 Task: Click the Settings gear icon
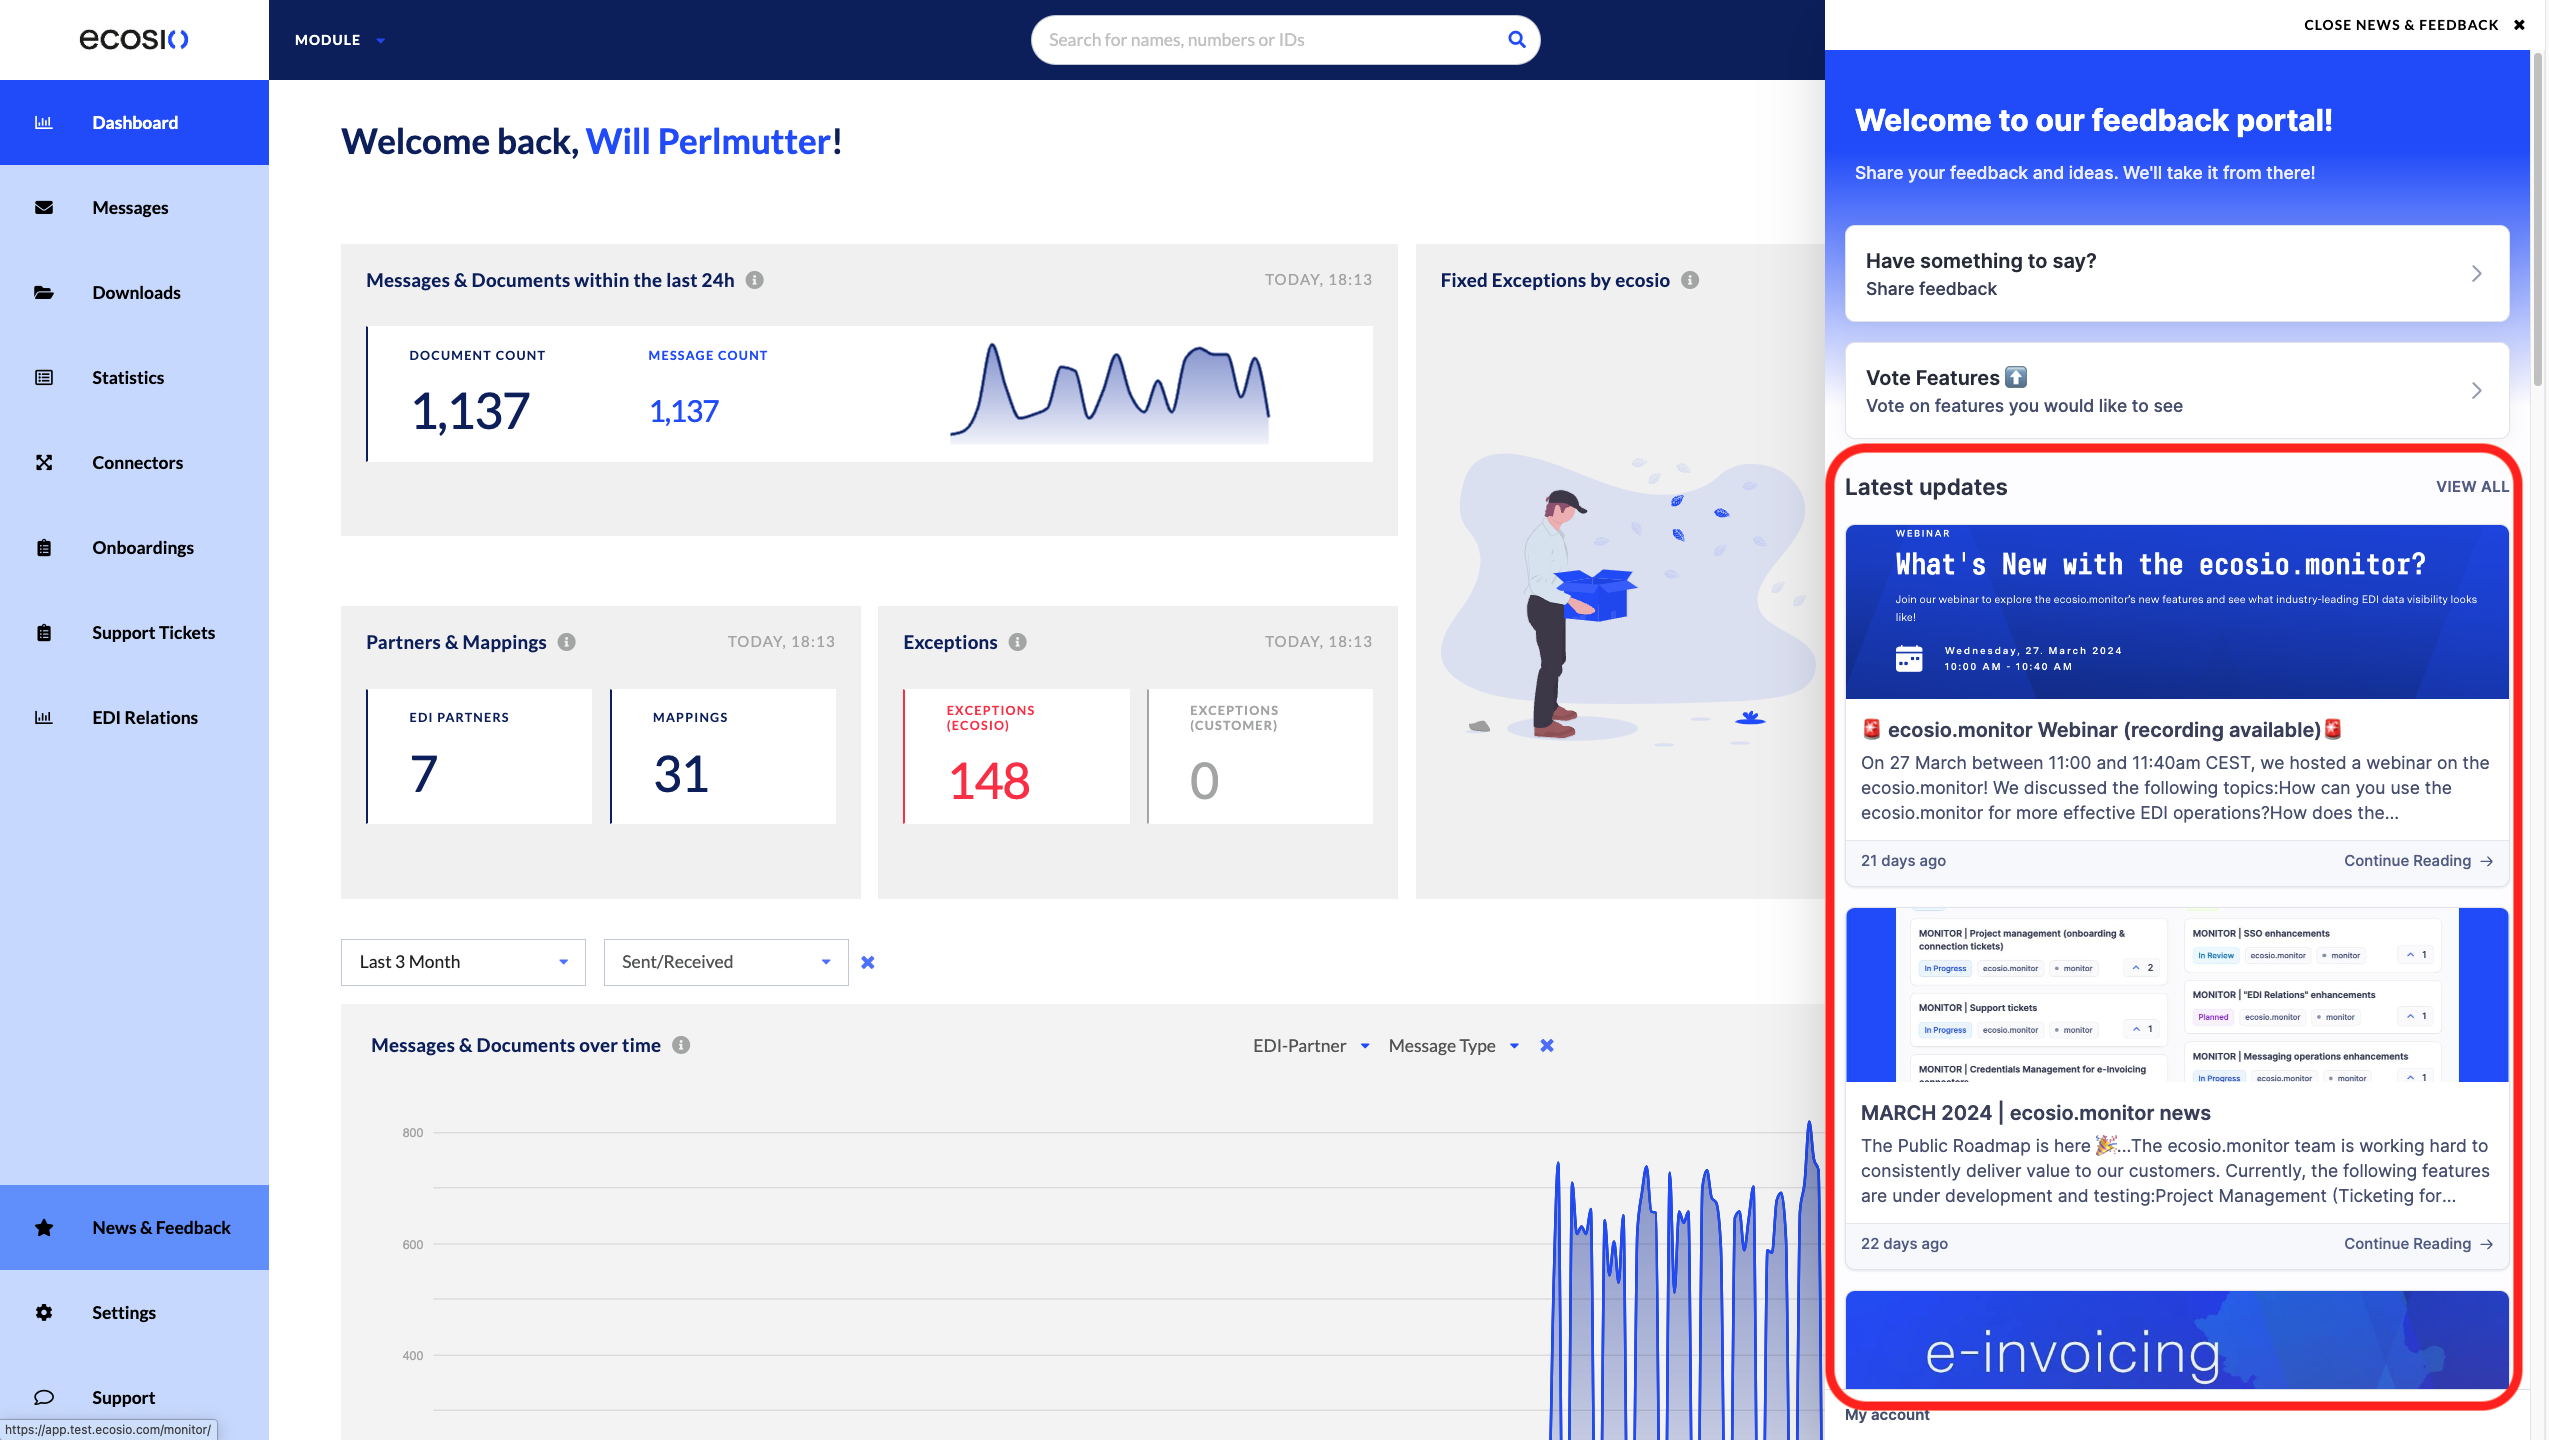tap(44, 1312)
